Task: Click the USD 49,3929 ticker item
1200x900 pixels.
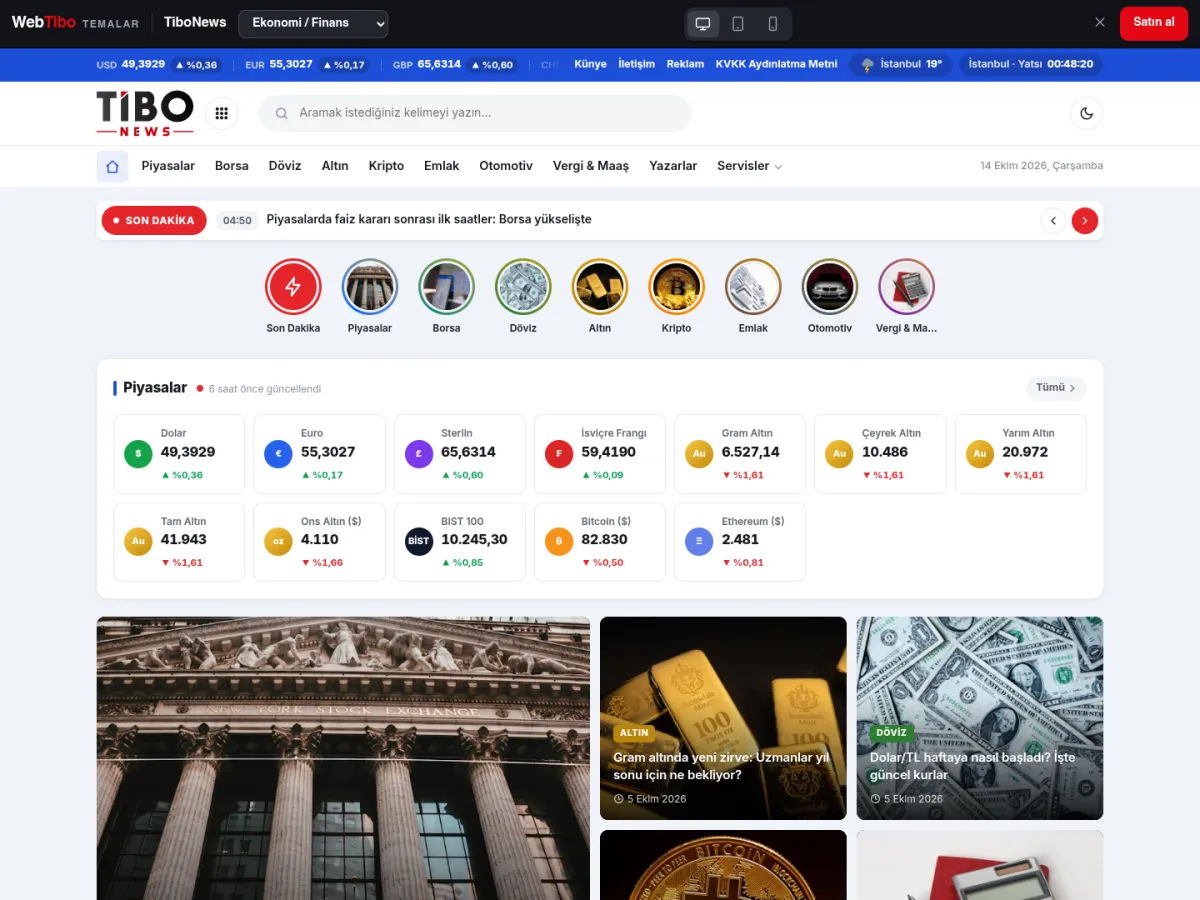Action: point(160,64)
